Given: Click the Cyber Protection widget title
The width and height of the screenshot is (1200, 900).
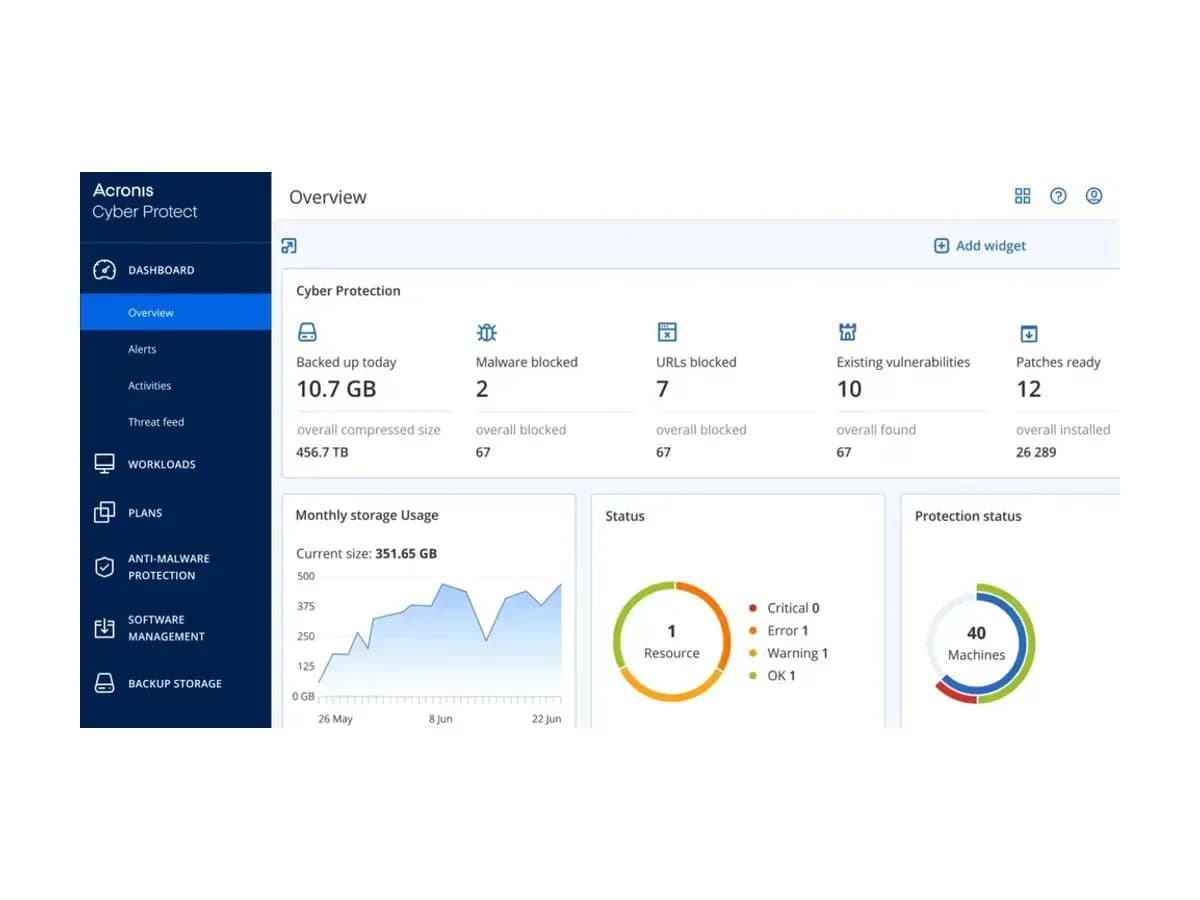Looking at the screenshot, I should click(348, 291).
